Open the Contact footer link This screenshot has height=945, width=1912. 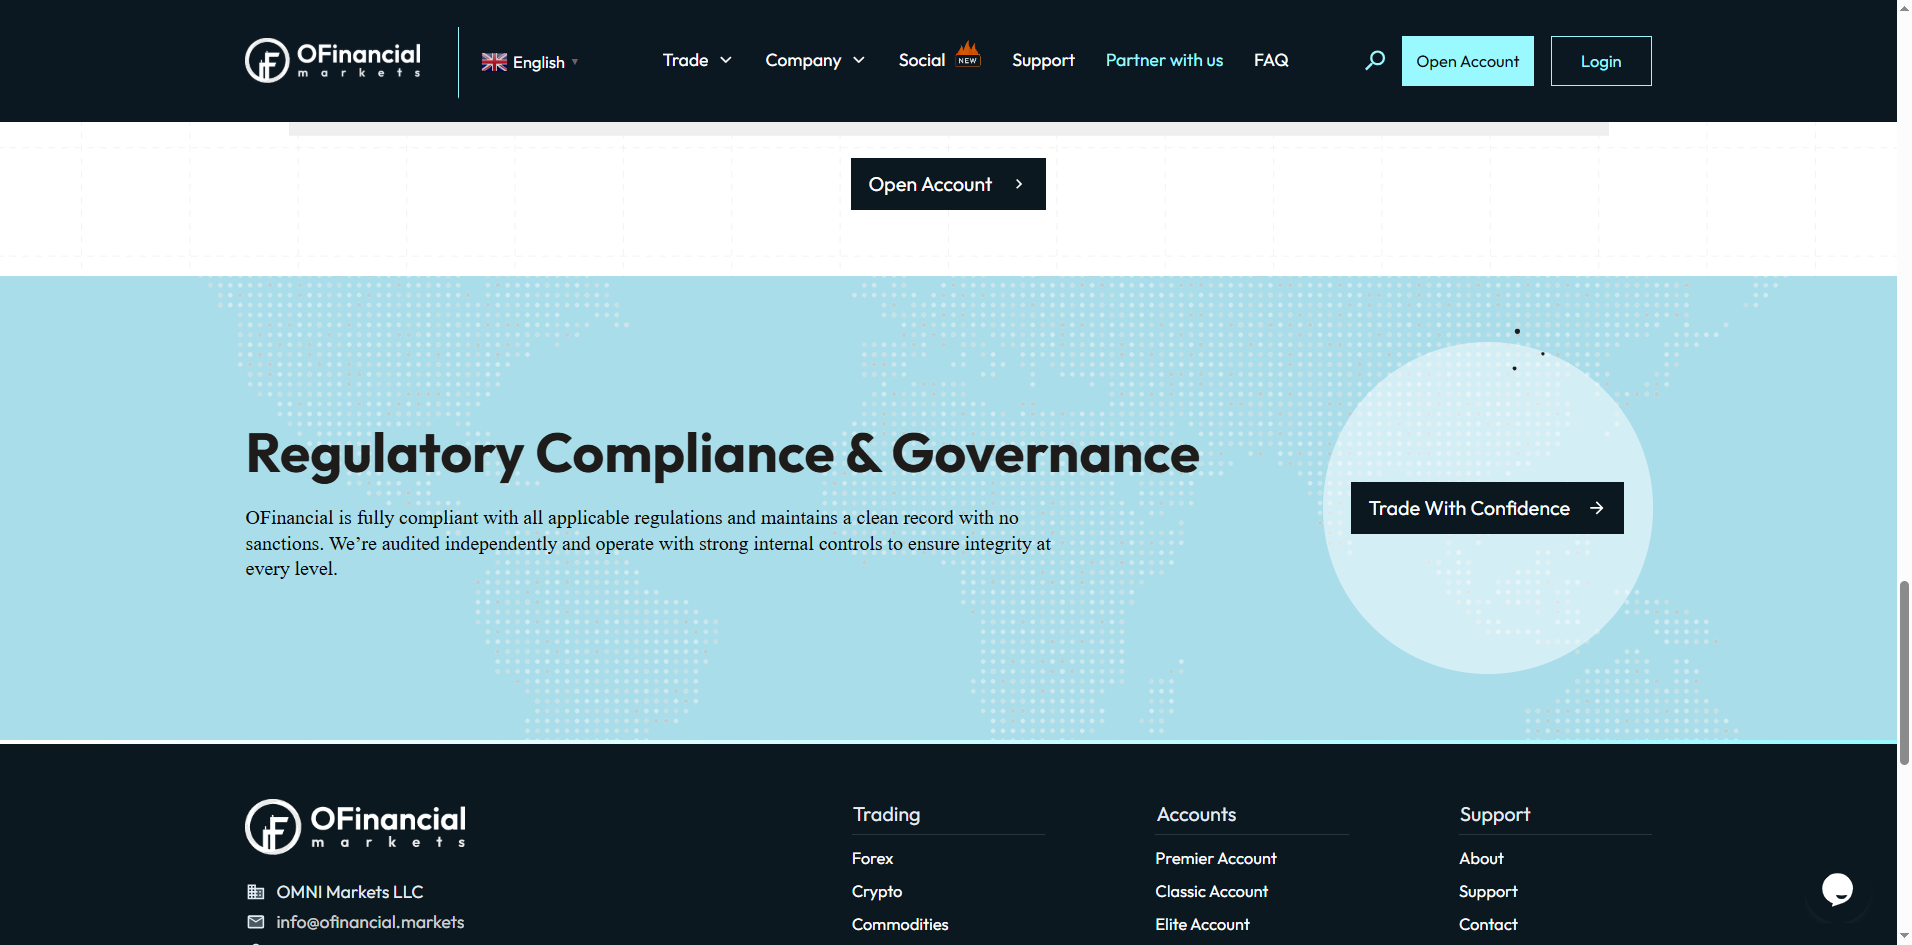[x=1488, y=924]
